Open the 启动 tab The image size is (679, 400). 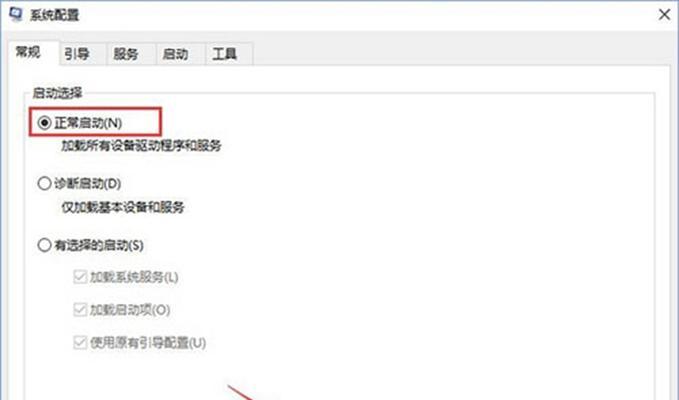coord(175,54)
